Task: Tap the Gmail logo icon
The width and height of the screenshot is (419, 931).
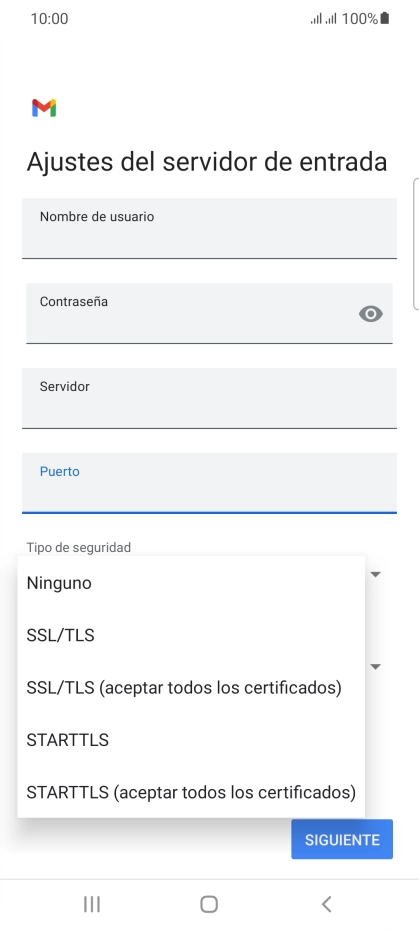Action: [x=44, y=107]
